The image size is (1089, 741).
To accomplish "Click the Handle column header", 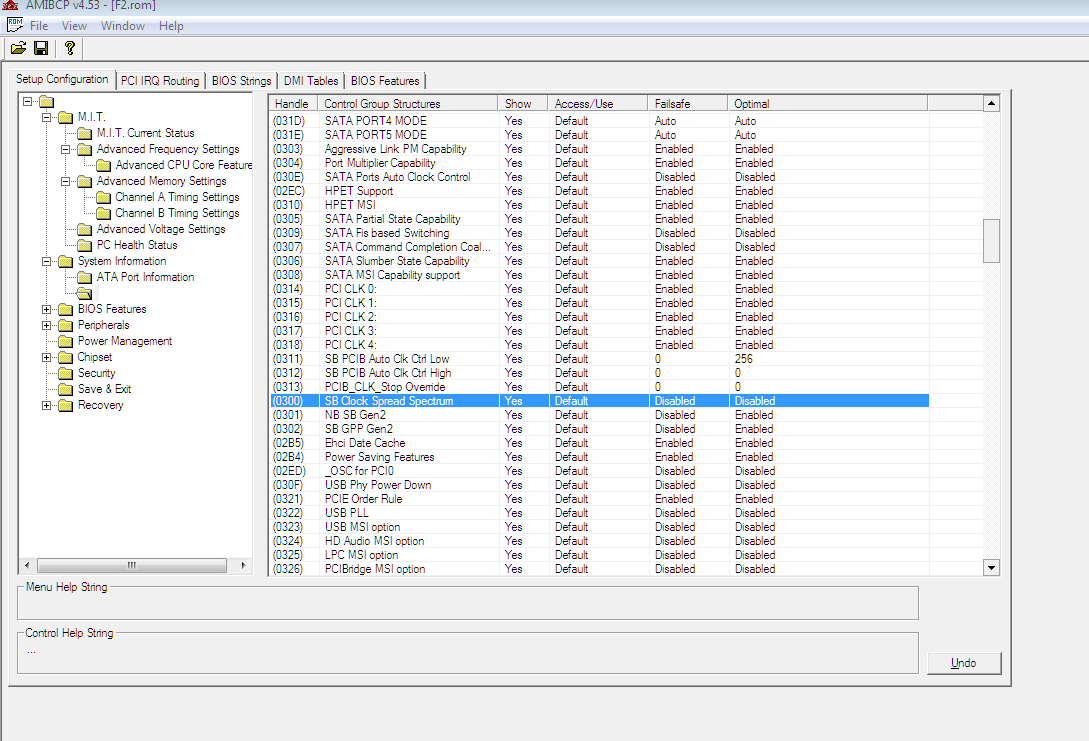I will coord(294,103).
